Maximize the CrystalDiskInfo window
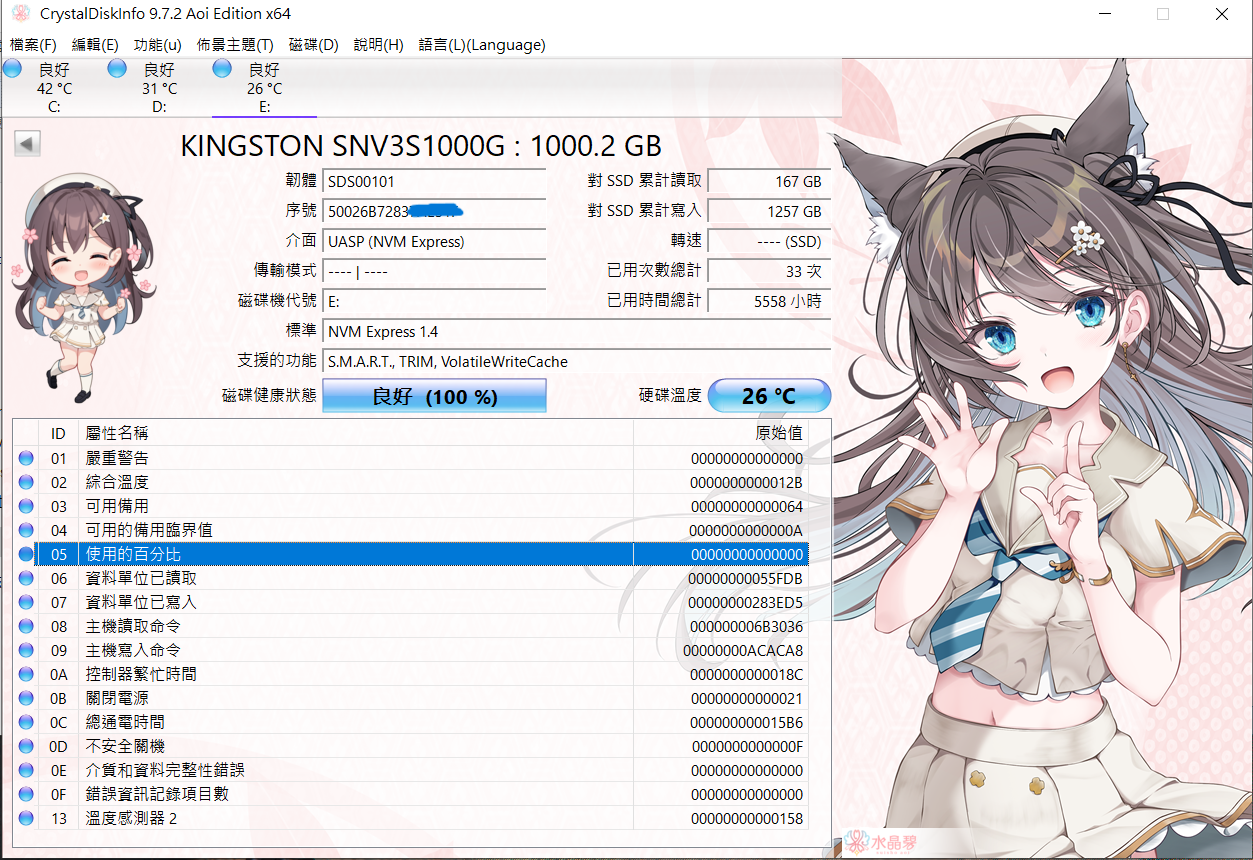The width and height of the screenshot is (1253, 860). (1163, 14)
